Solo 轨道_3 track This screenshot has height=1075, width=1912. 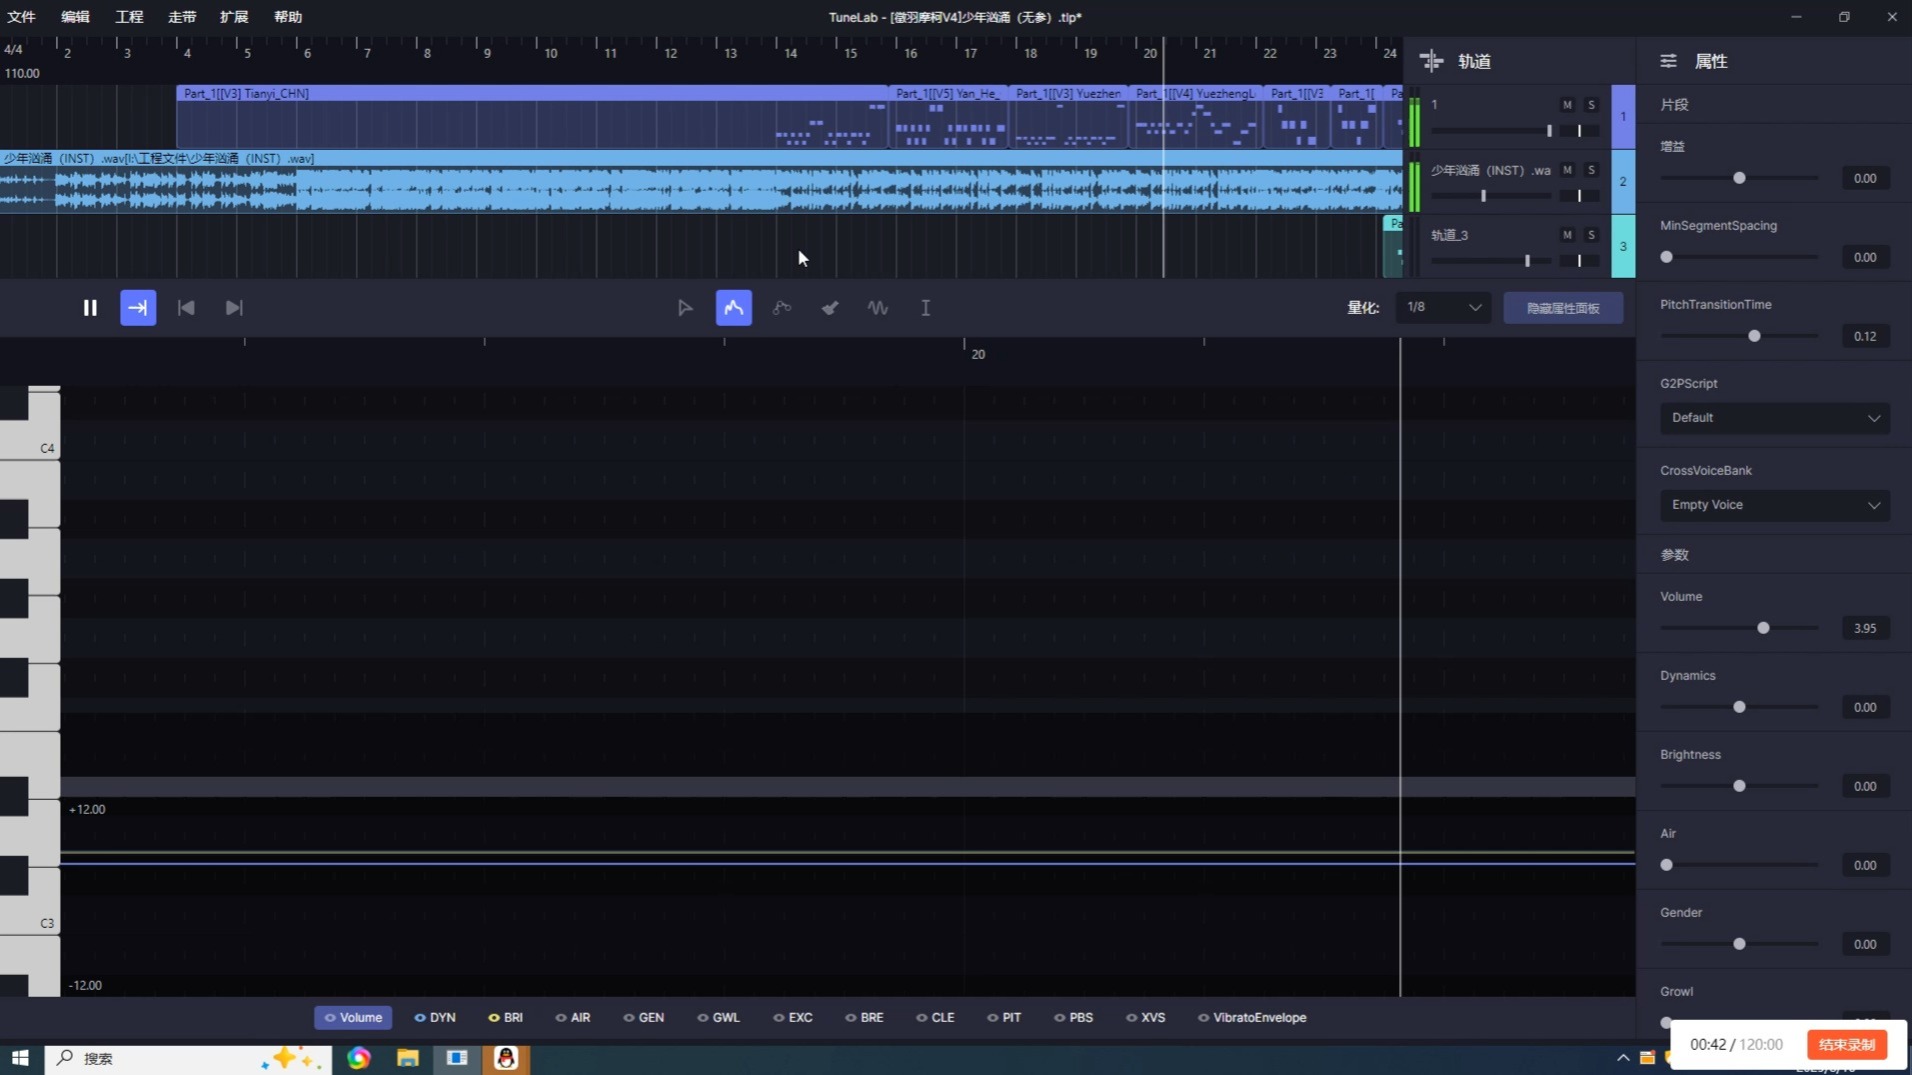(x=1591, y=235)
